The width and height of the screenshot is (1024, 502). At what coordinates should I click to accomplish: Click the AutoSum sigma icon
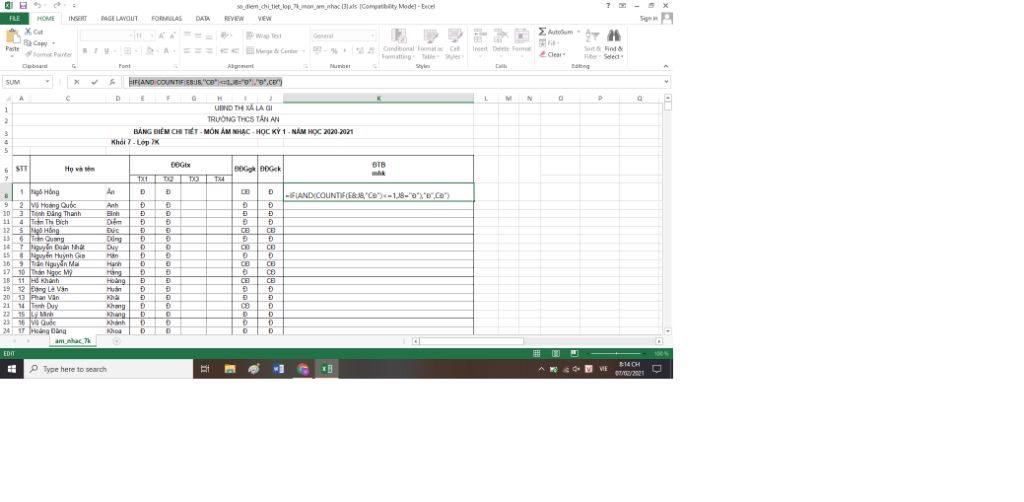click(x=543, y=31)
